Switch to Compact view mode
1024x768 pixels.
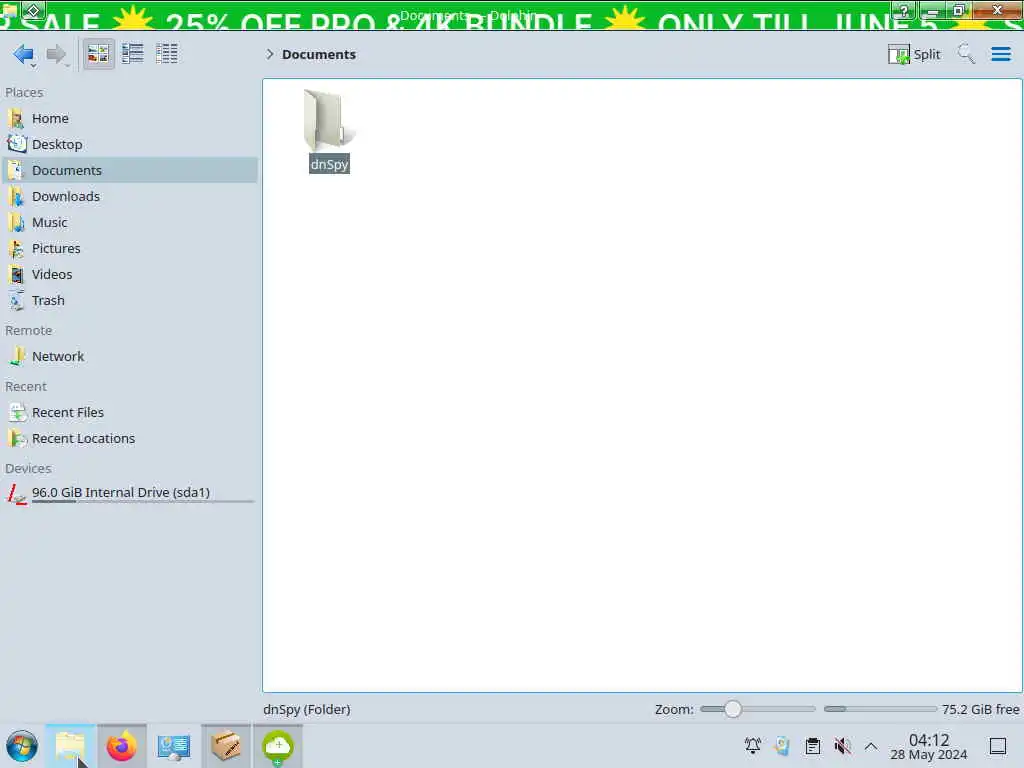(x=133, y=54)
